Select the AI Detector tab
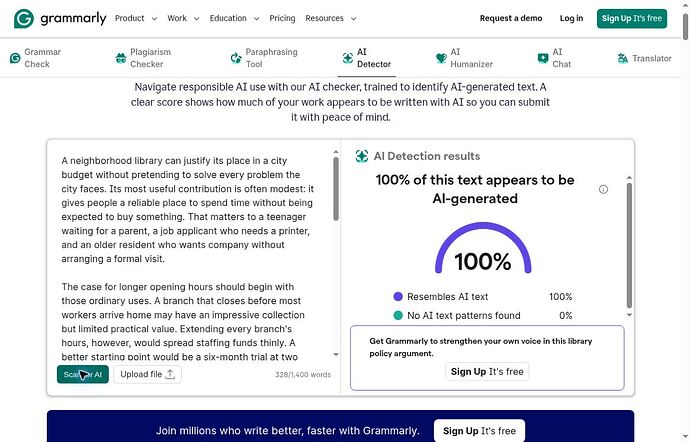Screen dimensions: 690x442 pyautogui.click(x=367, y=58)
